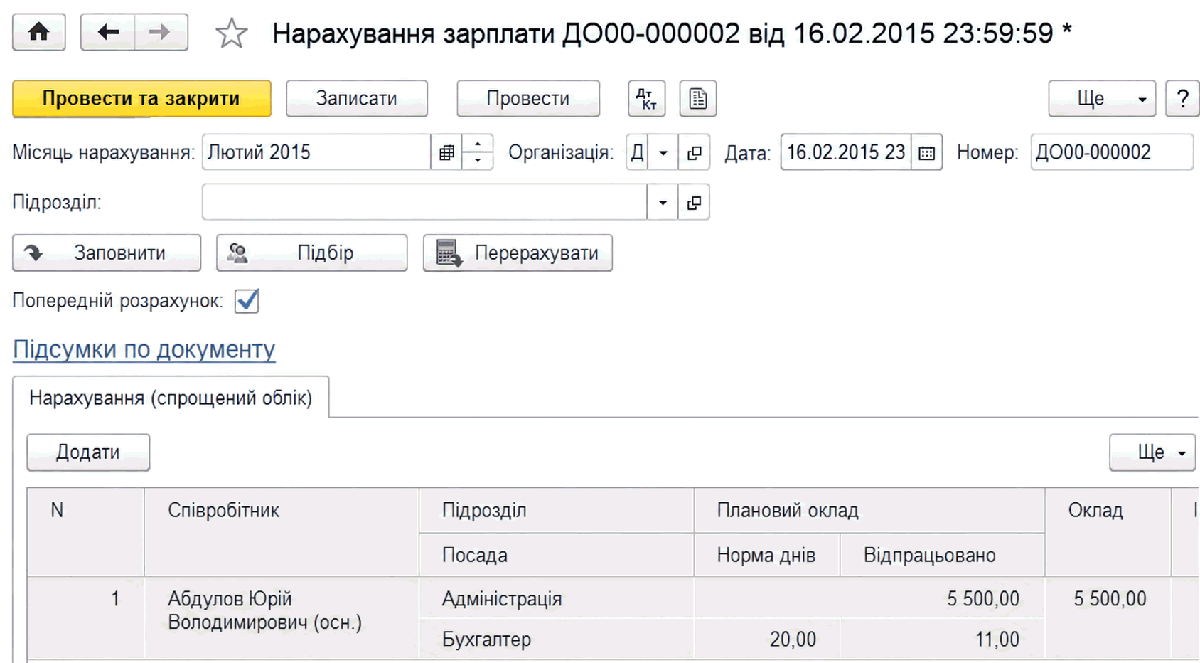The image size is (1200, 663).
Task: Click the Провести button
Action: [528, 99]
